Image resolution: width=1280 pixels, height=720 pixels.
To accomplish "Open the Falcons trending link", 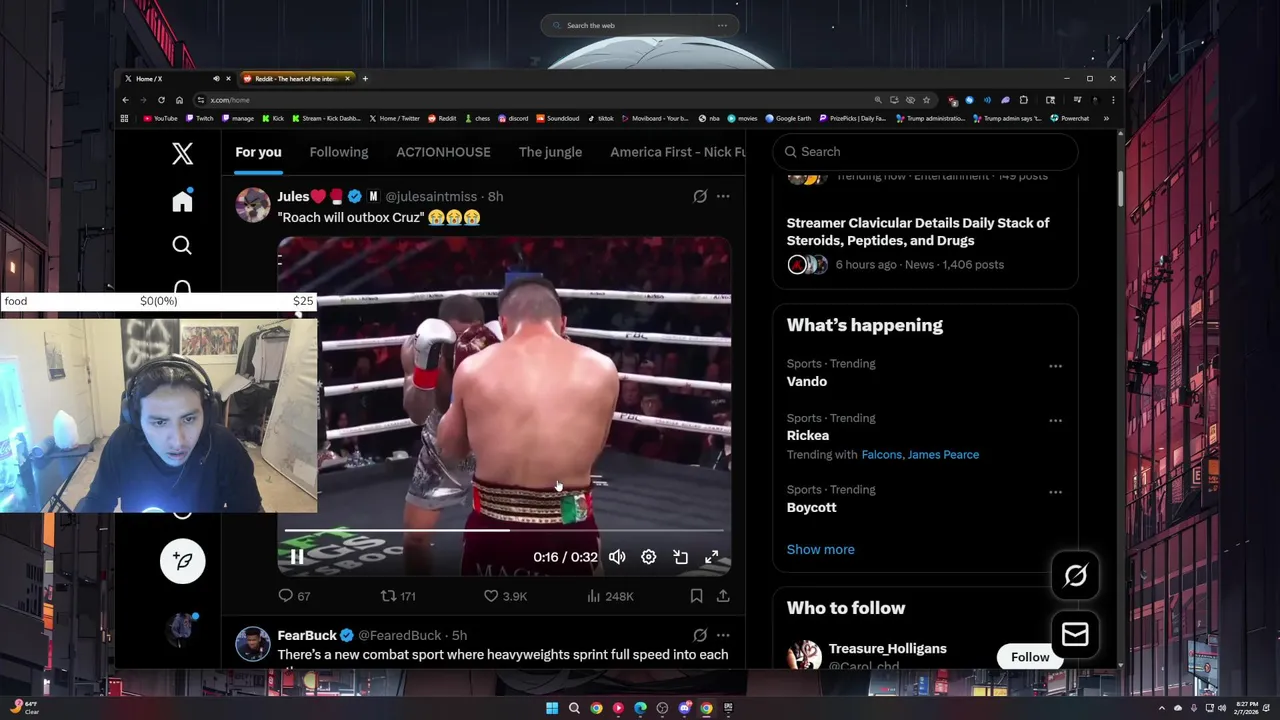I will [881, 454].
